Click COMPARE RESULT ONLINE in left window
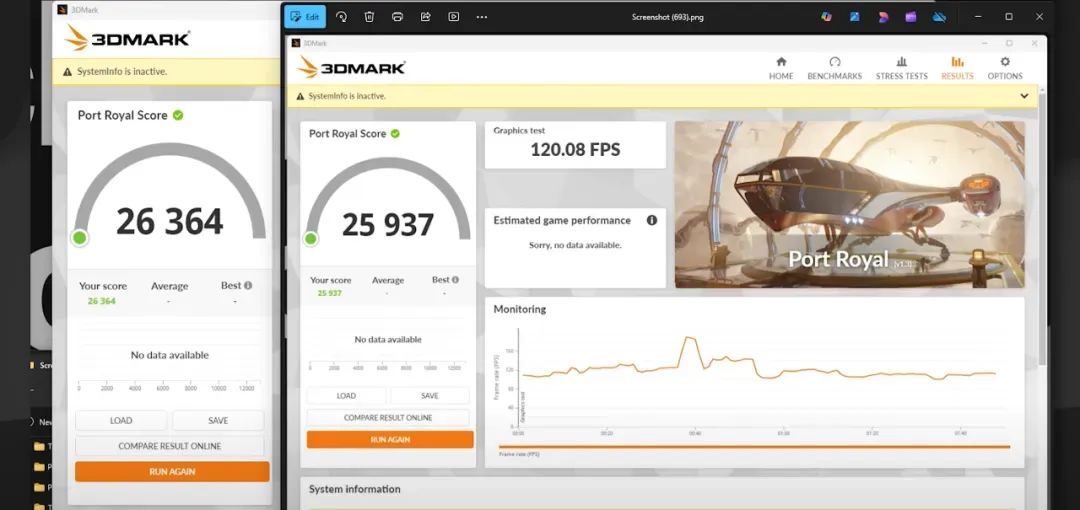The image size is (1080, 510). [169, 446]
